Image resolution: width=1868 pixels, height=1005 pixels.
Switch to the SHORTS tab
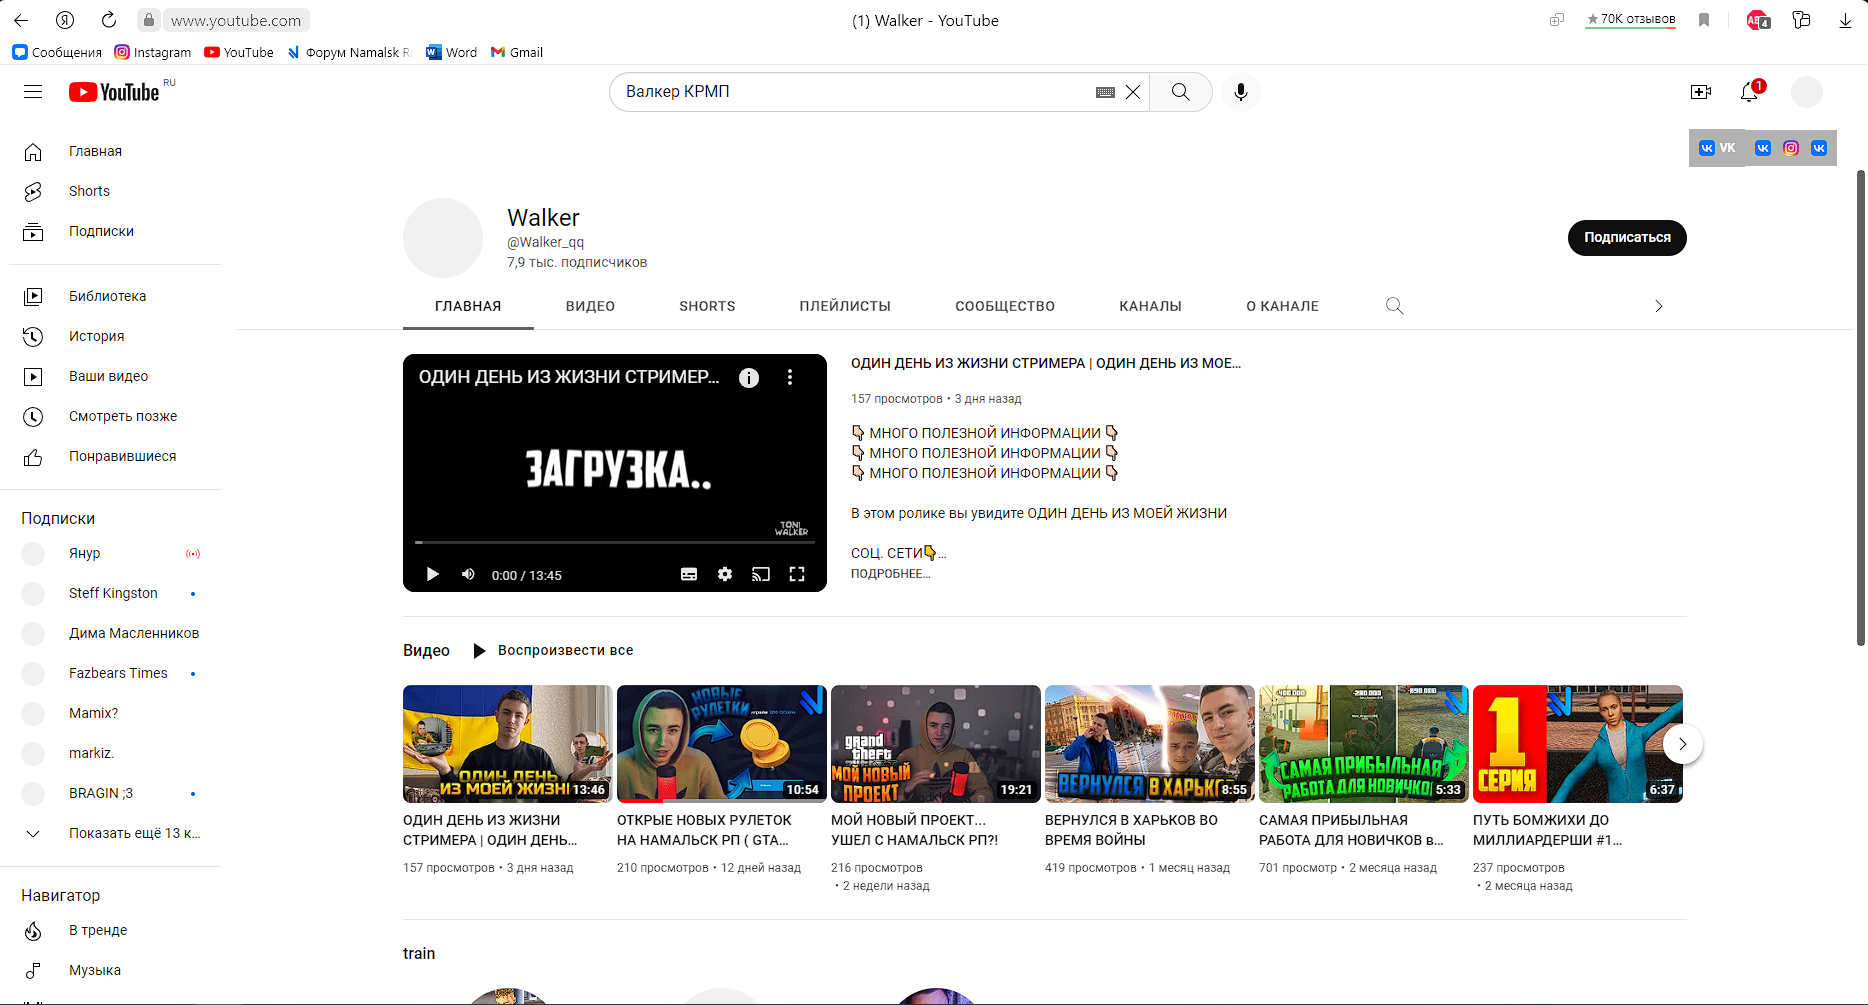707,306
